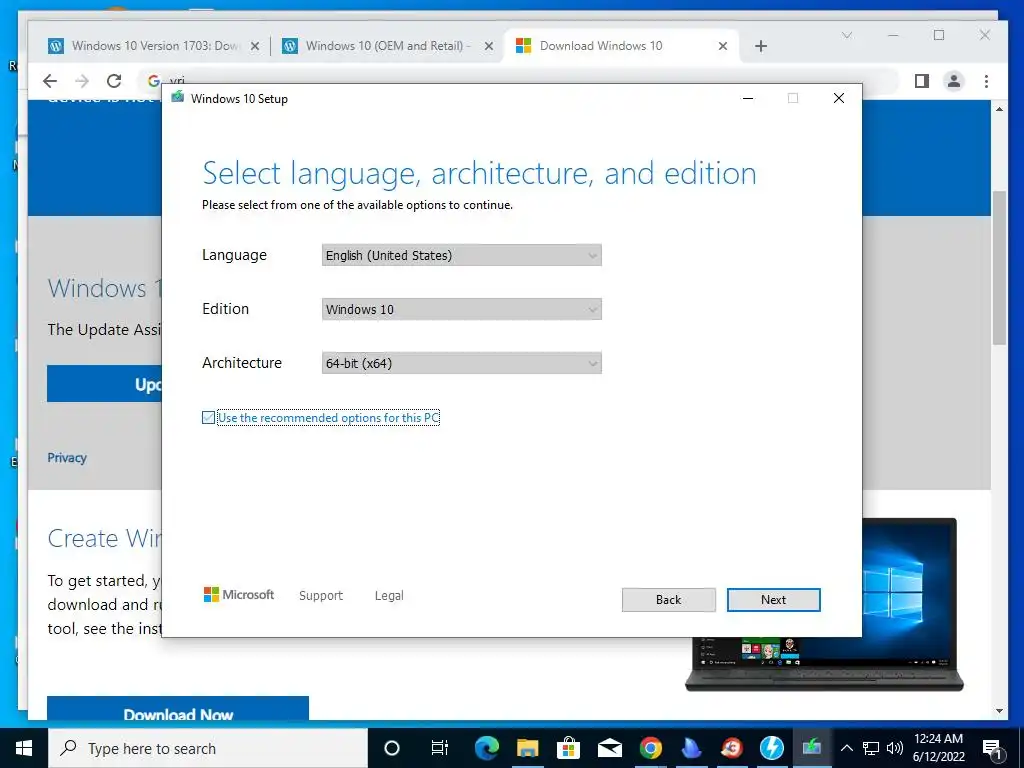Image resolution: width=1024 pixels, height=768 pixels.
Task: Toggle the browser side panel icon
Action: pyautogui.click(x=921, y=81)
